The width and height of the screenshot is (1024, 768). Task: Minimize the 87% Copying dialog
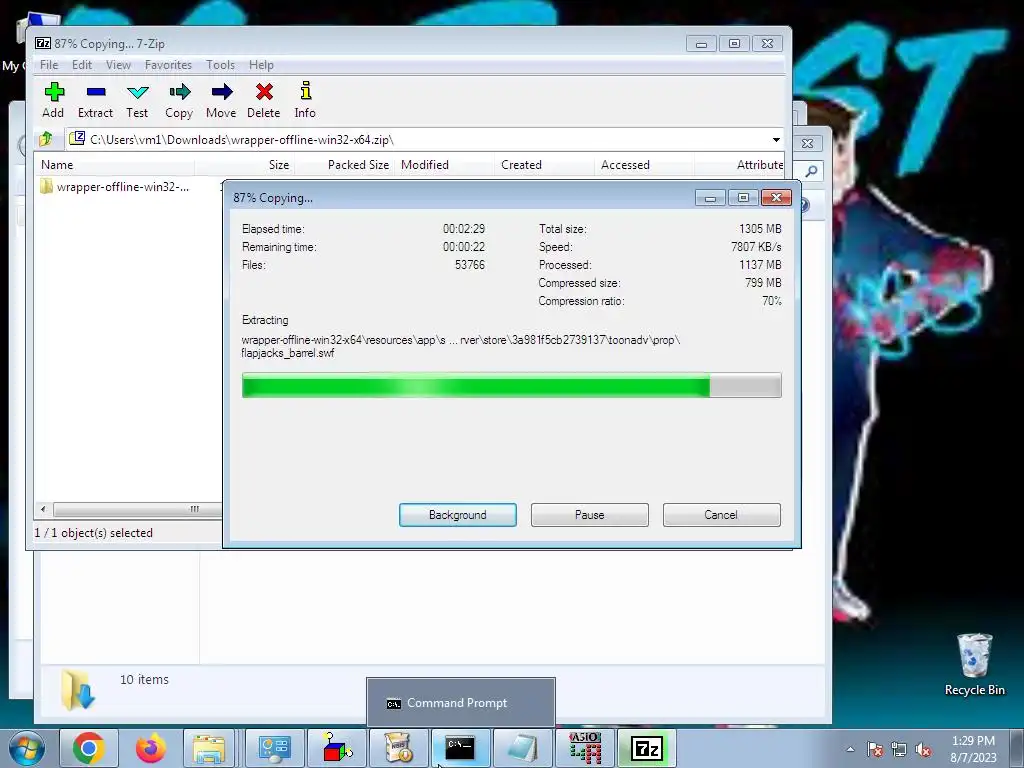(711, 197)
